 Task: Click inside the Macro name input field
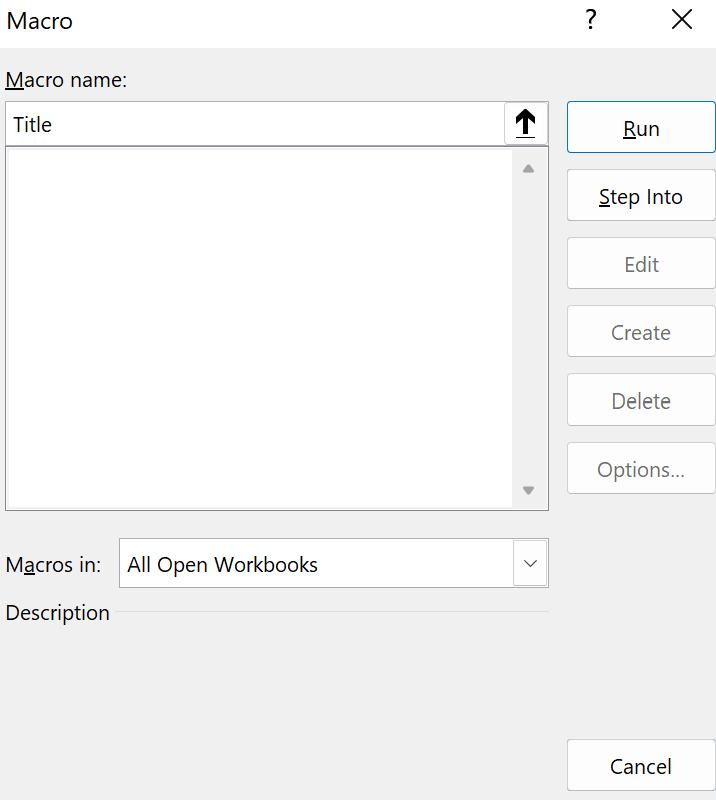click(250, 124)
